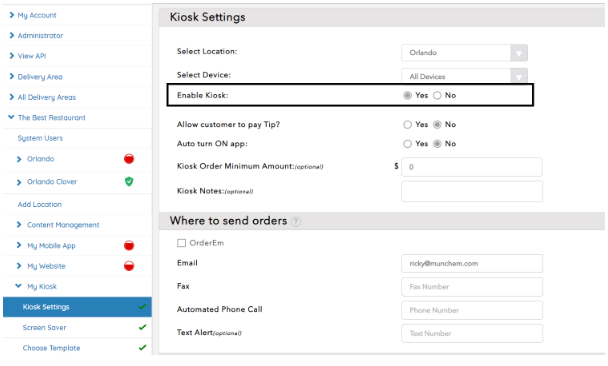Click the red status icon beside My Website
Screen dimensions: 608x366
pos(129,266)
